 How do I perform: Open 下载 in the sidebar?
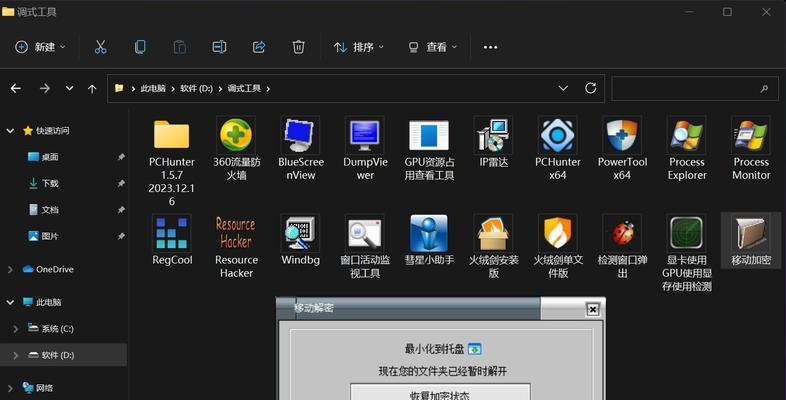(x=50, y=183)
